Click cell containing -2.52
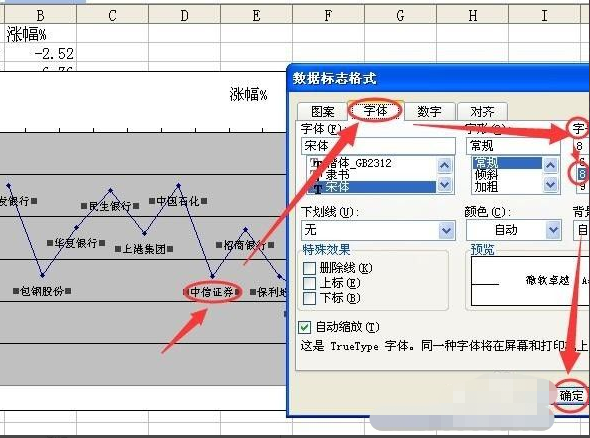The image size is (590, 438). (40, 53)
